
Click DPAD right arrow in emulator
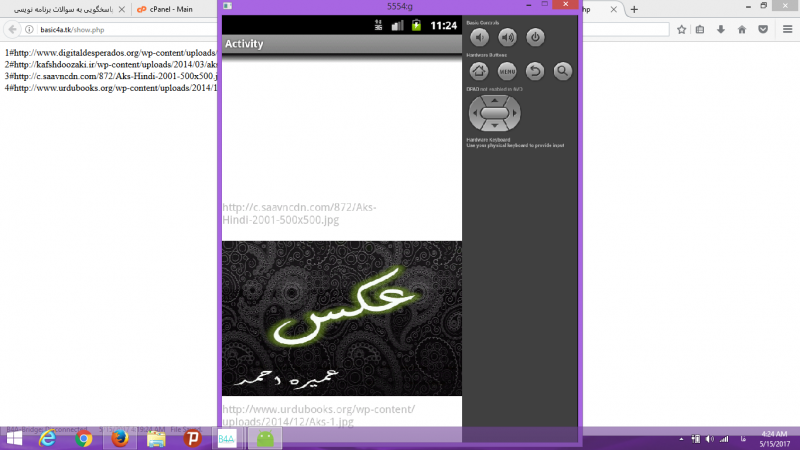click(515, 113)
